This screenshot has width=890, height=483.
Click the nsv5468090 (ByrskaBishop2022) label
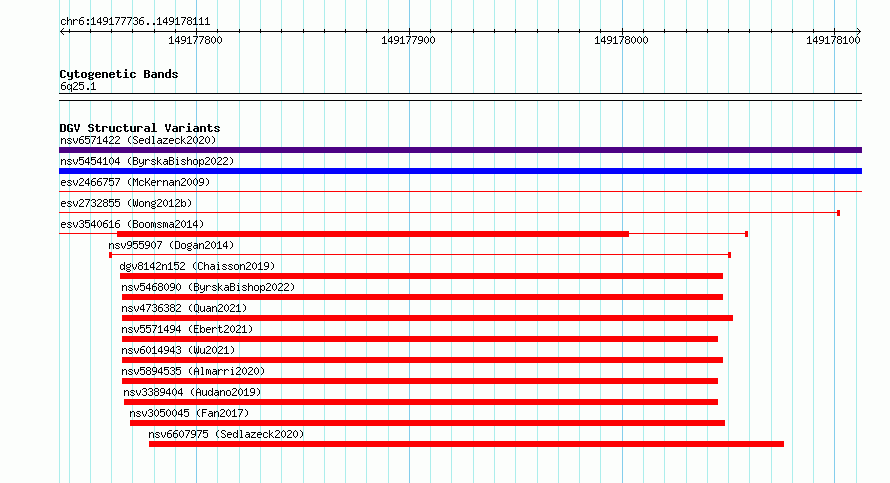[208, 287]
